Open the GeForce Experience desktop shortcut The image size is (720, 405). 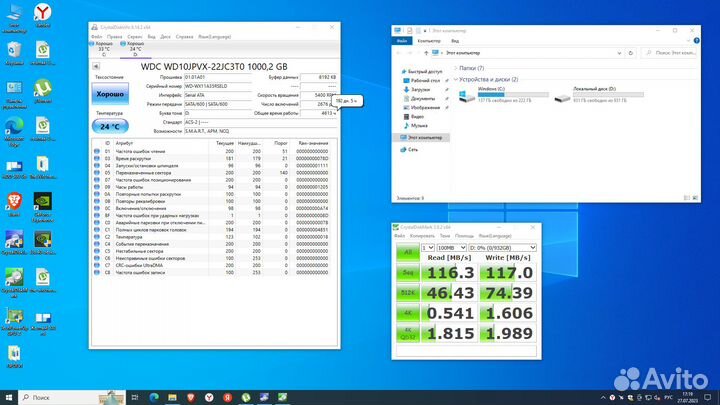click(43, 207)
